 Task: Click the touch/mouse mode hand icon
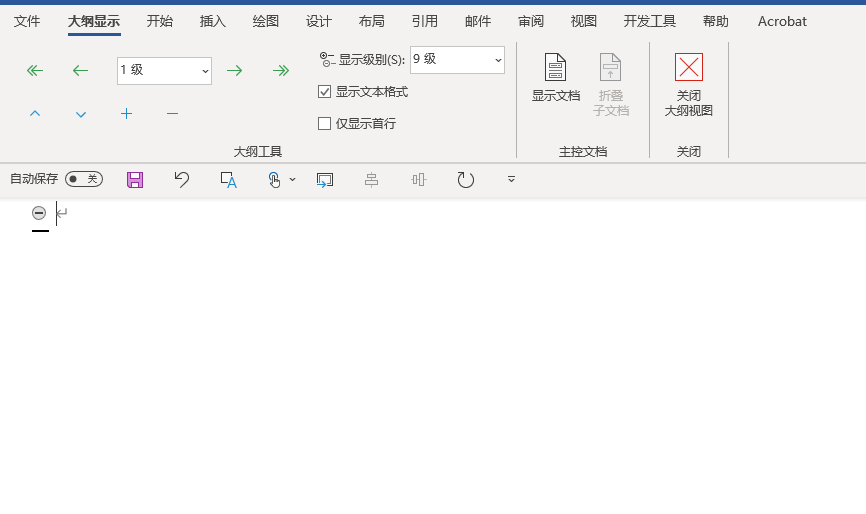tap(274, 179)
